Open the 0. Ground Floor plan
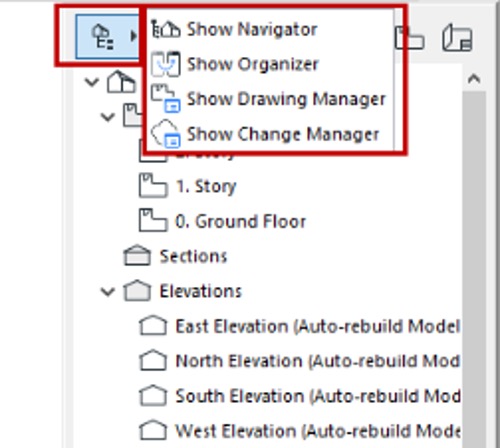 point(241,221)
